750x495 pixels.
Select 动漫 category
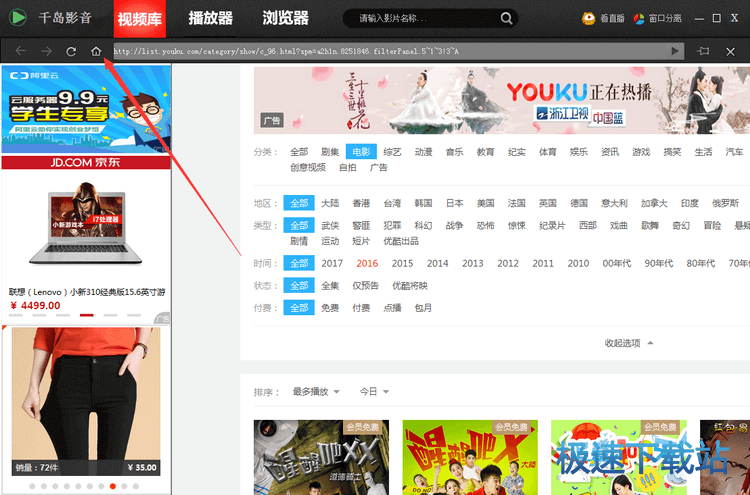pyautogui.click(x=423, y=152)
